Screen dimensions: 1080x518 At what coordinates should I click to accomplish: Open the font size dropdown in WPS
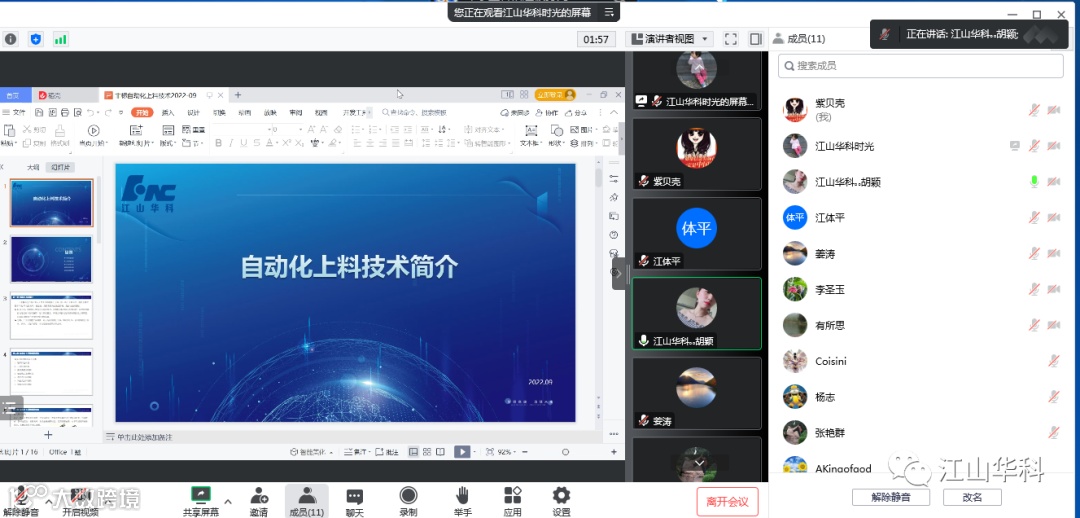click(300, 129)
